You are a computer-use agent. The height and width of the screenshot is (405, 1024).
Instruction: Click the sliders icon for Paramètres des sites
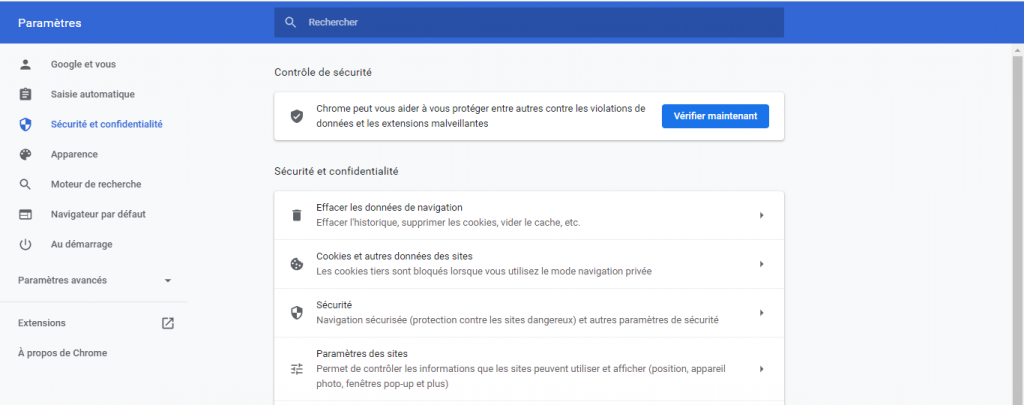296,369
